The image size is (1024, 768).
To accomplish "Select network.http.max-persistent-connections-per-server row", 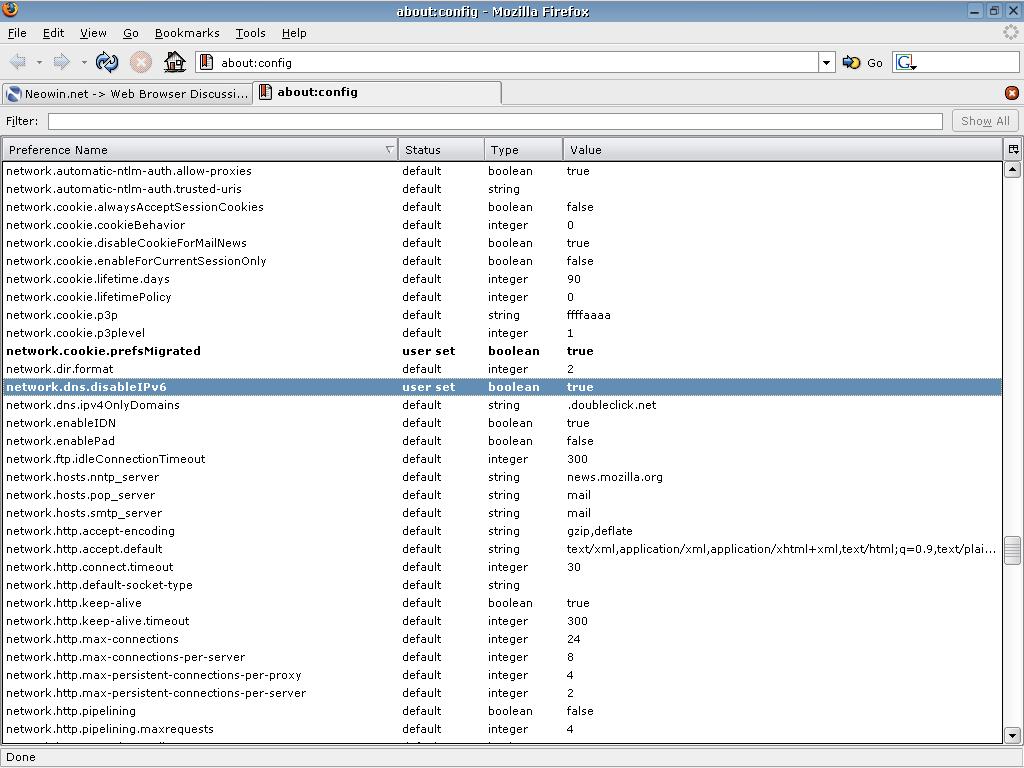I will (x=502, y=693).
